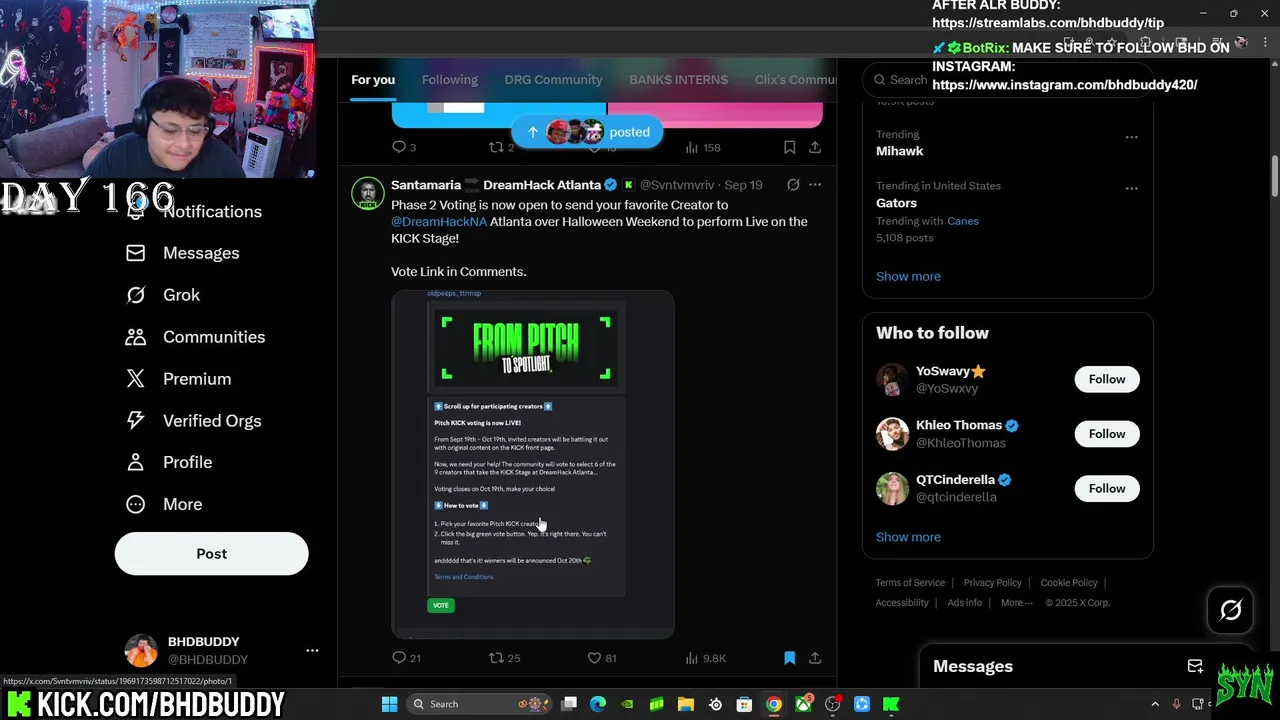Viewport: 1280px width, 720px height.
Task: Open Canes link under Gators trend
Action: coord(963,221)
